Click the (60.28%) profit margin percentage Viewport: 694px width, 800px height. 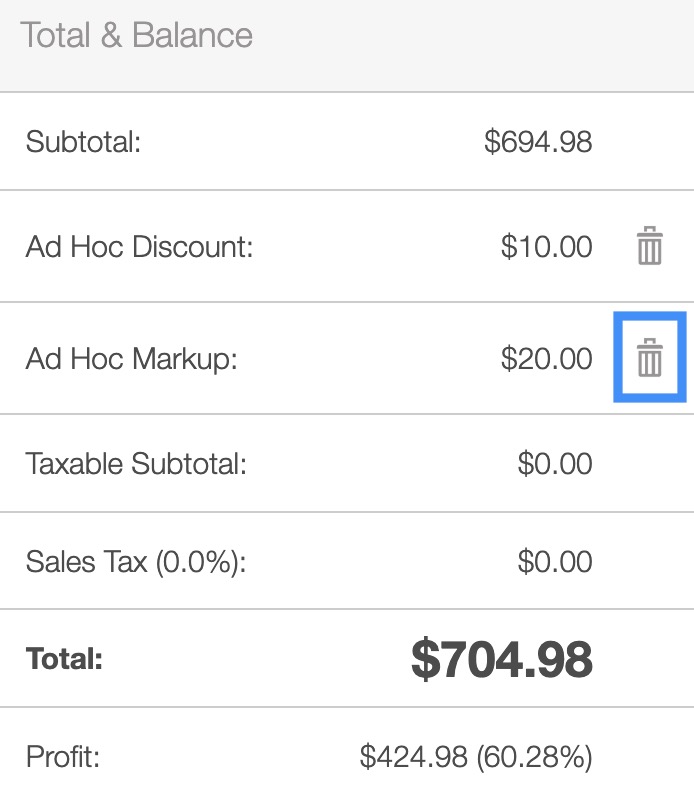(534, 757)
